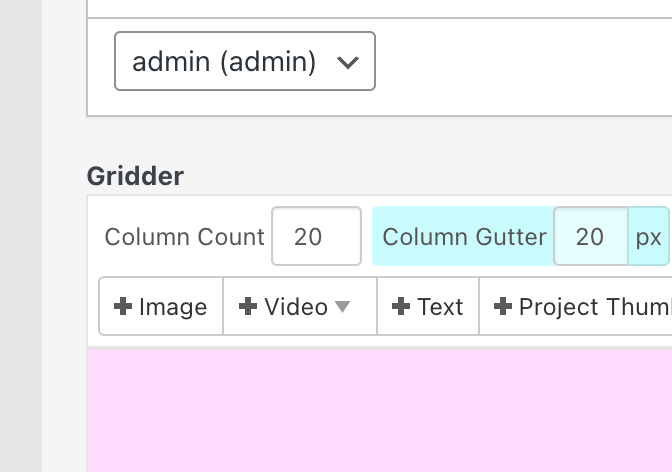Click the Column Gutter label text
Image resolution: width=672 pixels, height=472 pixels.
[464, 237]
